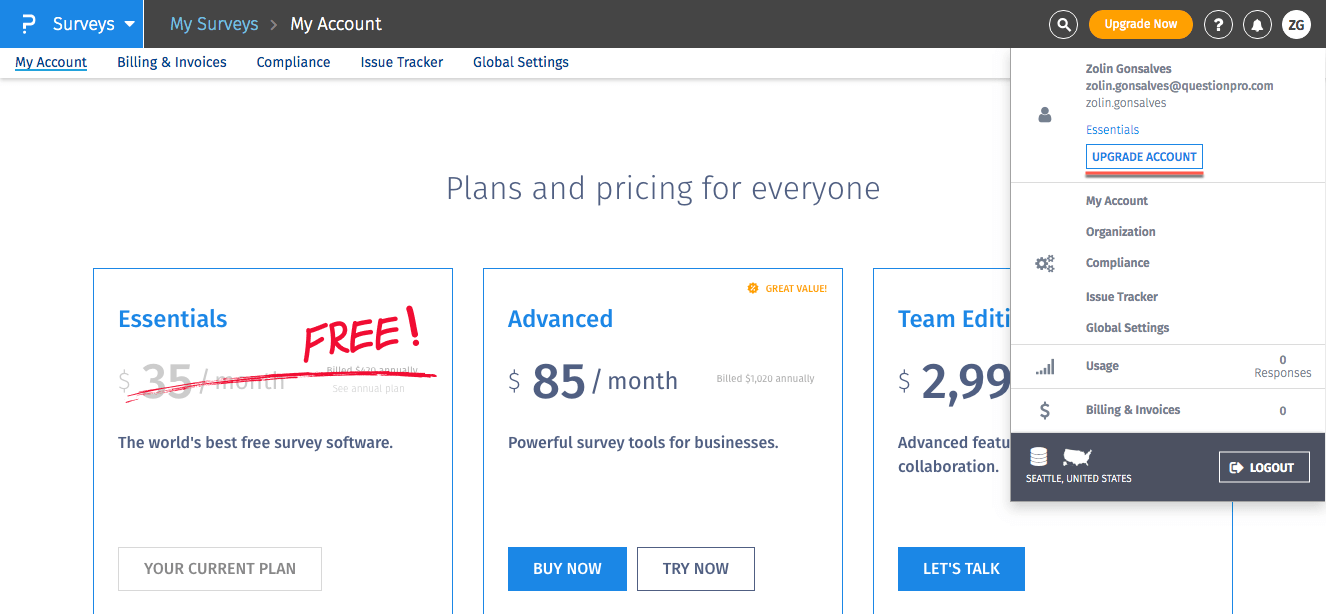Open notifications bell icon
This screenshot has height=614, width=1326.
pyautogui.click(x=1257, y=24)
